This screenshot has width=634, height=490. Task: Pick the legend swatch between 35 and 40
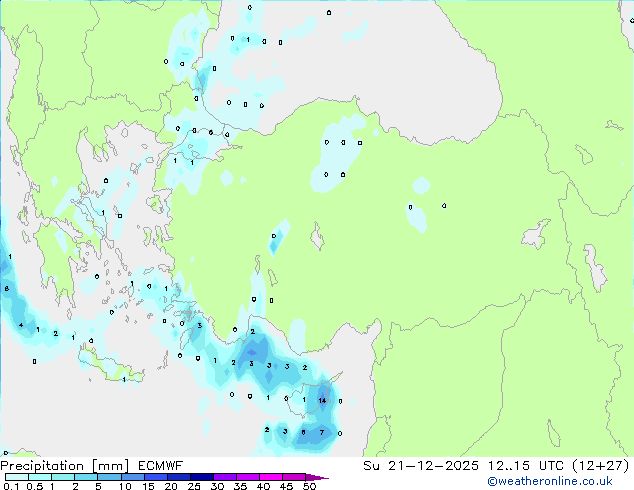click(247, 477)
